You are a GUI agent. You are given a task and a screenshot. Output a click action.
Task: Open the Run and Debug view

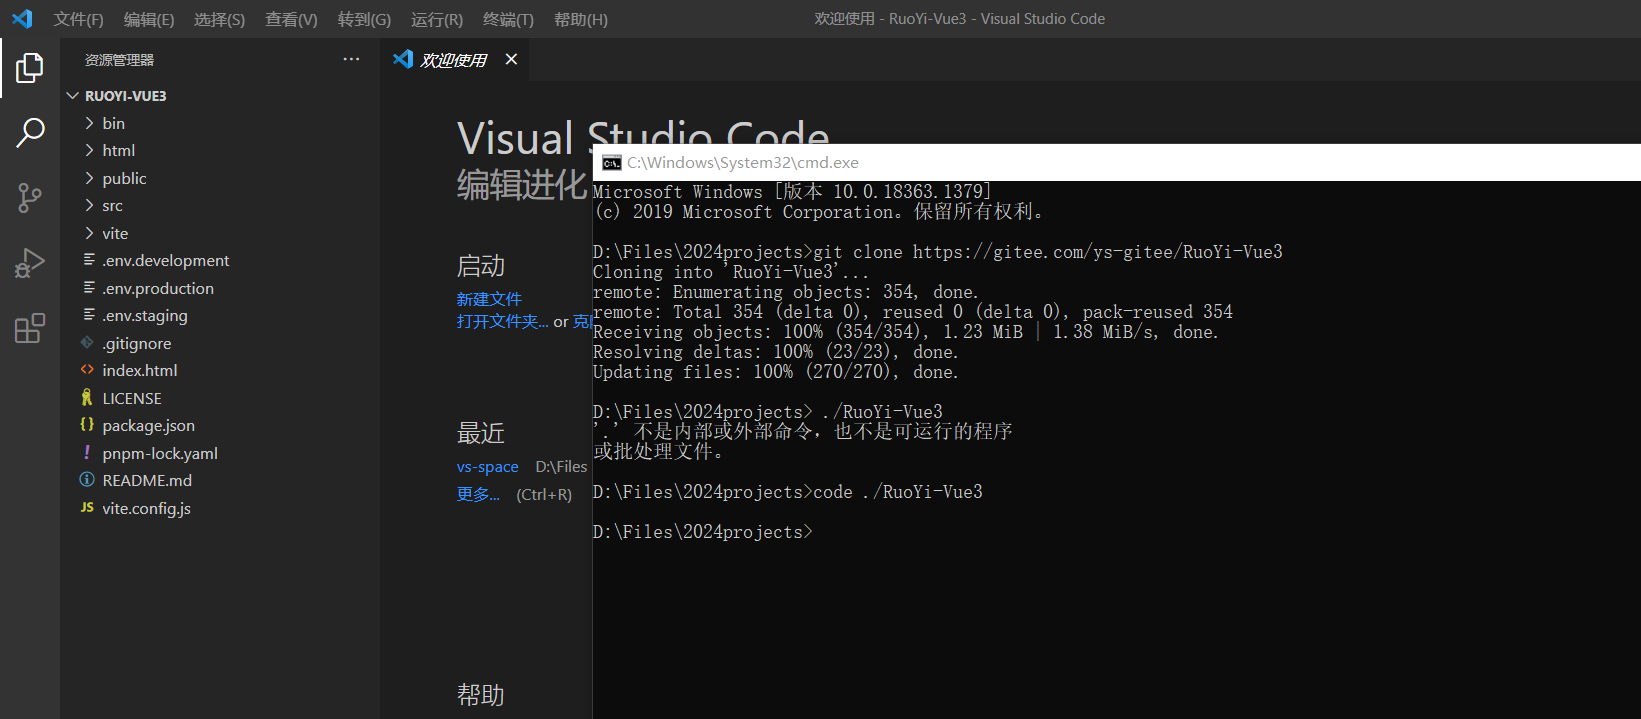[x=30, y=263]
